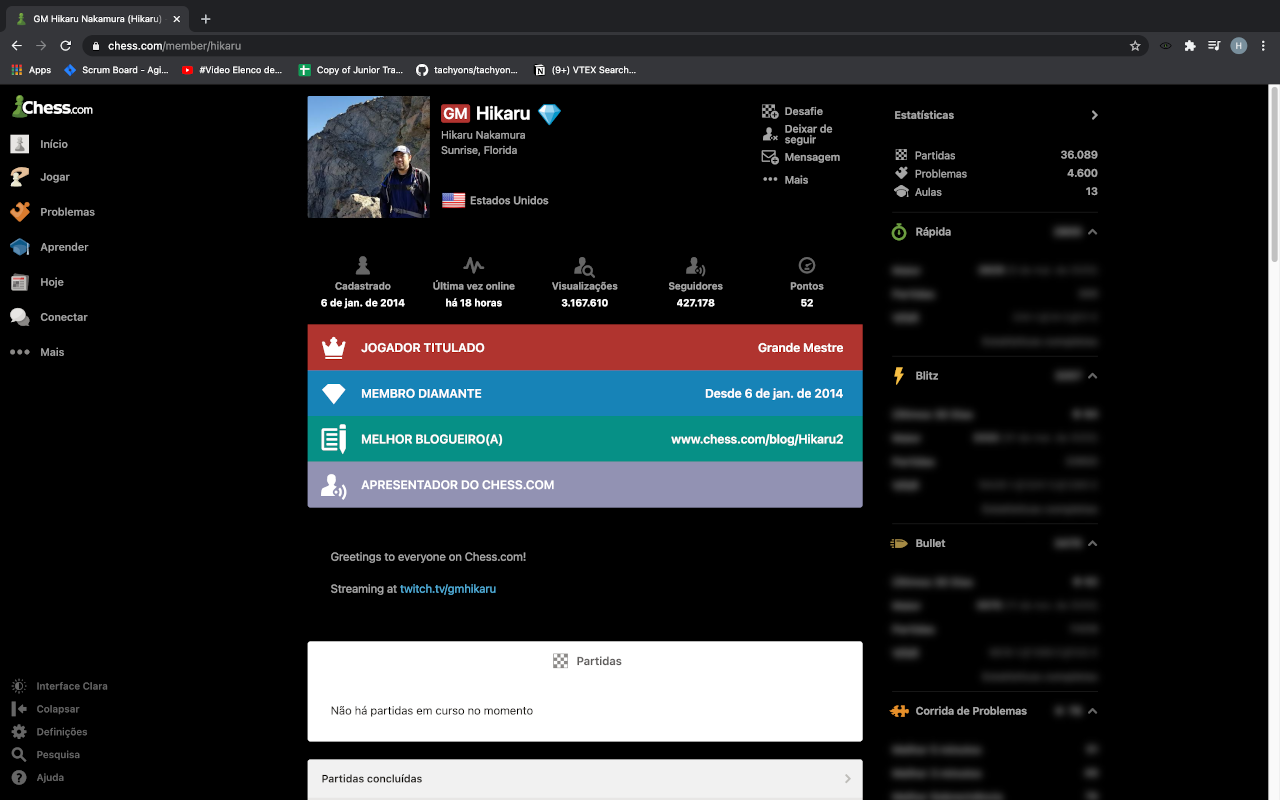1280x800 pixels.
Task: Click the Aulas statistics row
Action: [996, 191]
